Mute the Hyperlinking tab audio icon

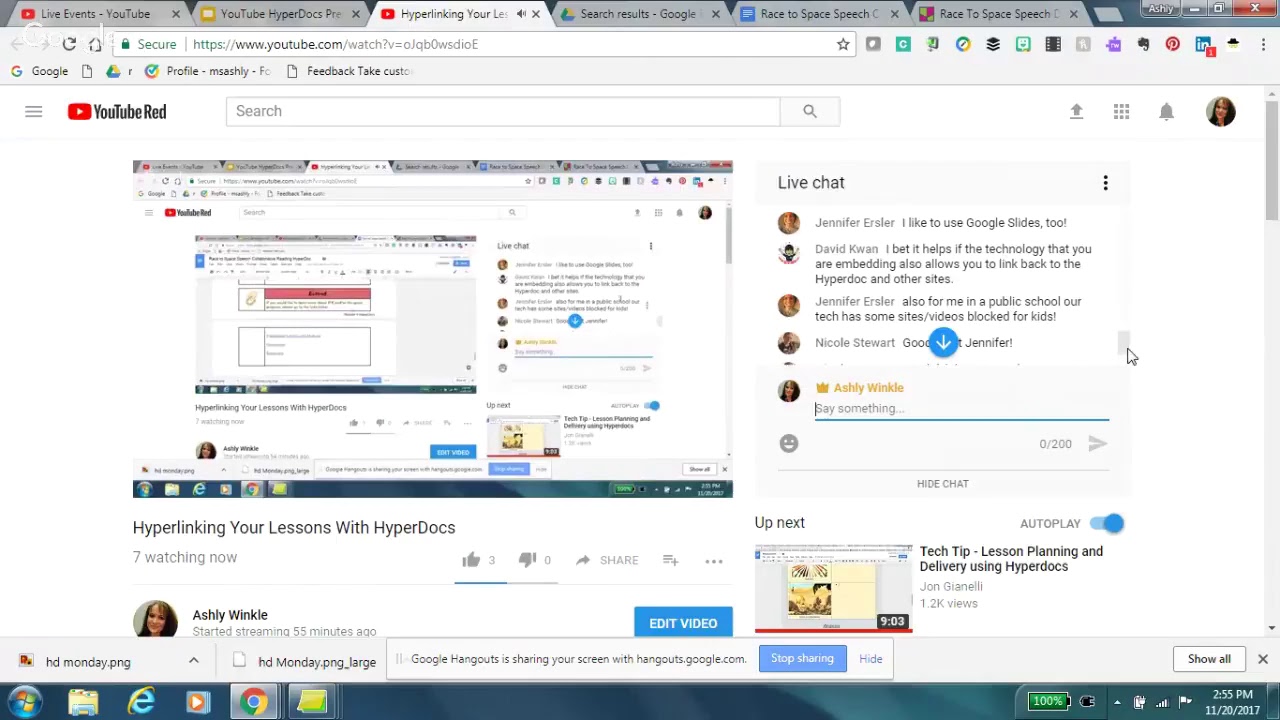click(521, 14)
